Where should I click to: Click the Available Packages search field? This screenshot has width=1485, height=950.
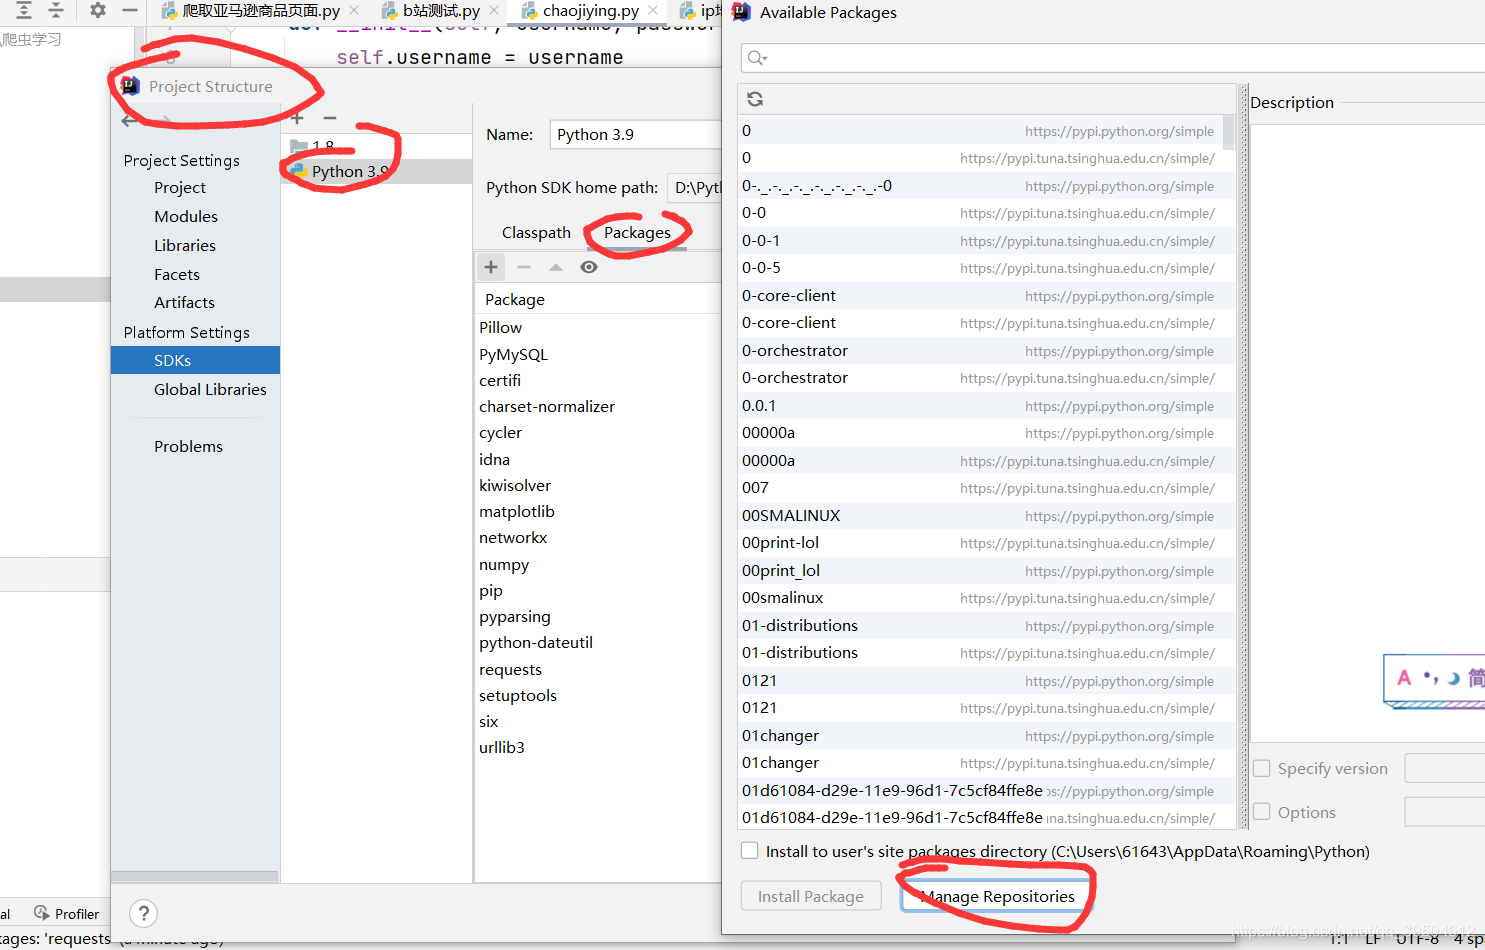1113,58
